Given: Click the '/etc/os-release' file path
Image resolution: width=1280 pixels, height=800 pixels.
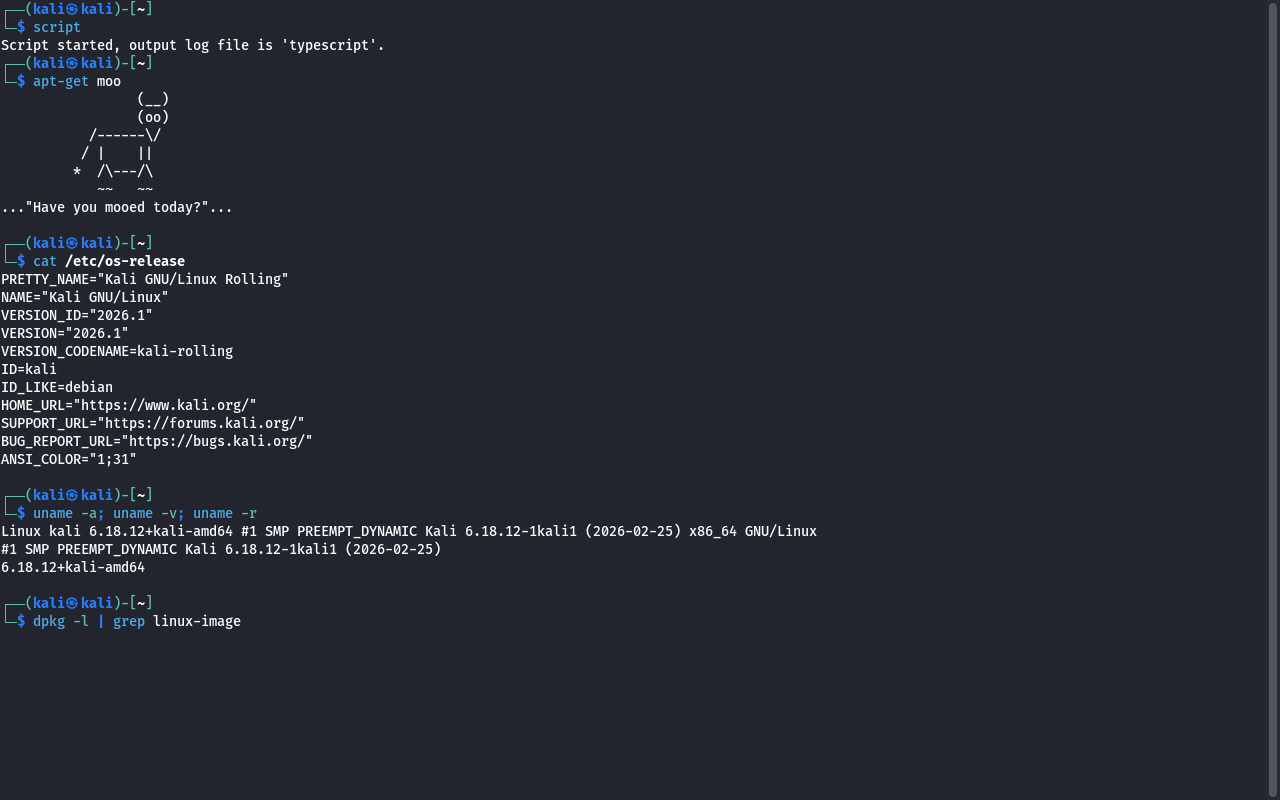Looking at the screenshot, I should click(125, 261).
